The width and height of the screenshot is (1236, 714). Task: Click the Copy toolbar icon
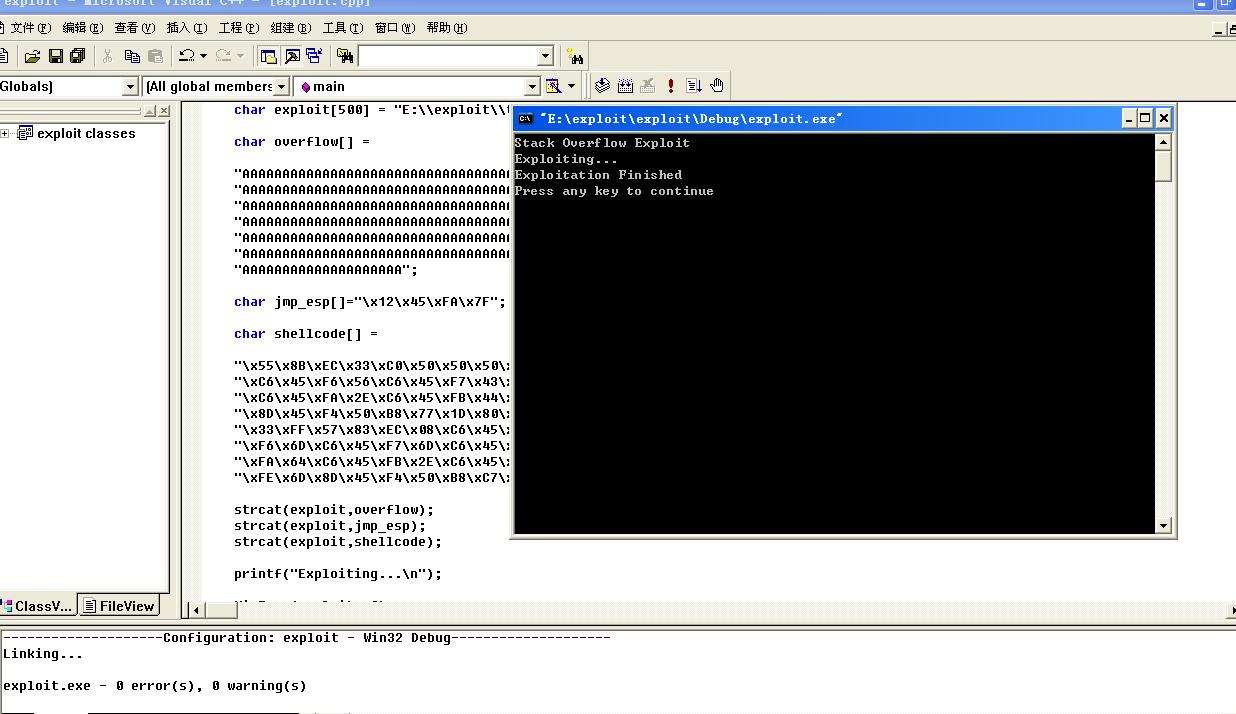[x=132, y=56]
